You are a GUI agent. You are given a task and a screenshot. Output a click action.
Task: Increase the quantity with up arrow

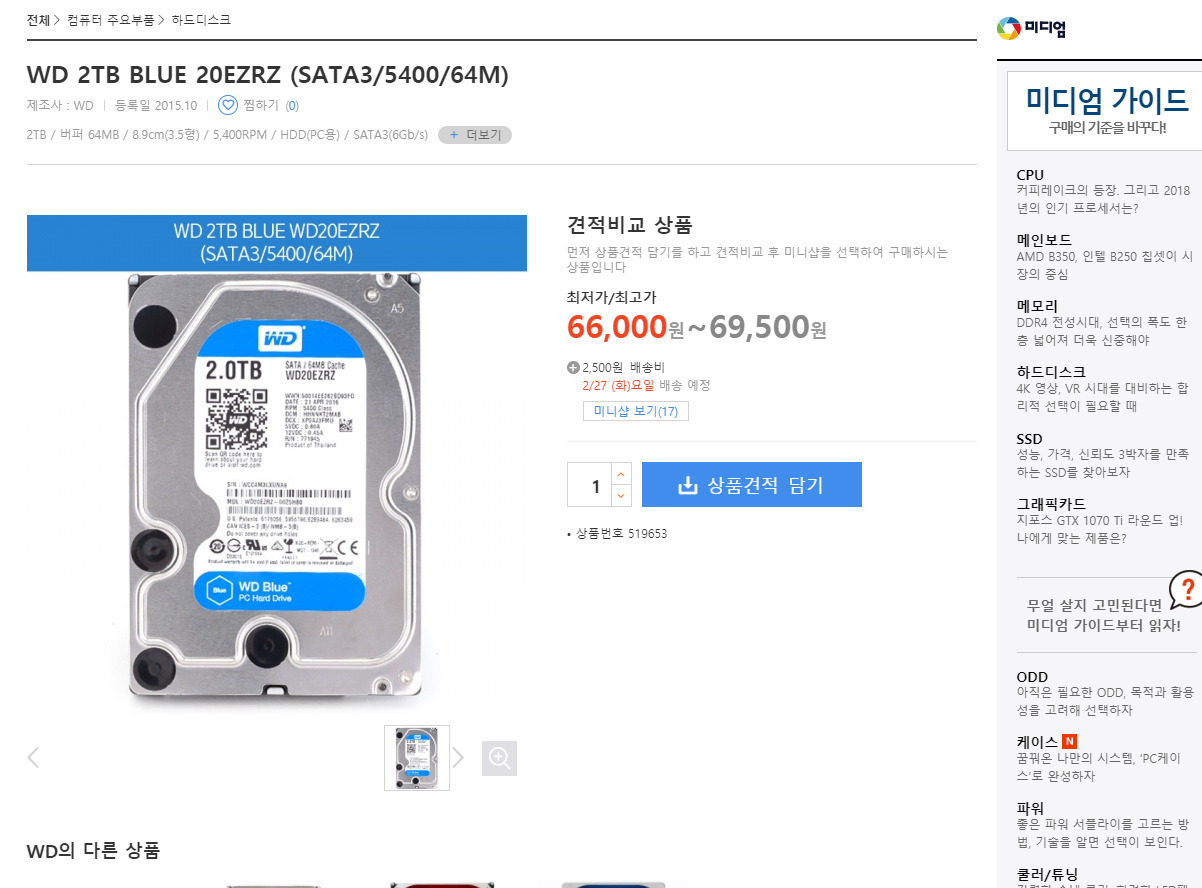[621, 474]
